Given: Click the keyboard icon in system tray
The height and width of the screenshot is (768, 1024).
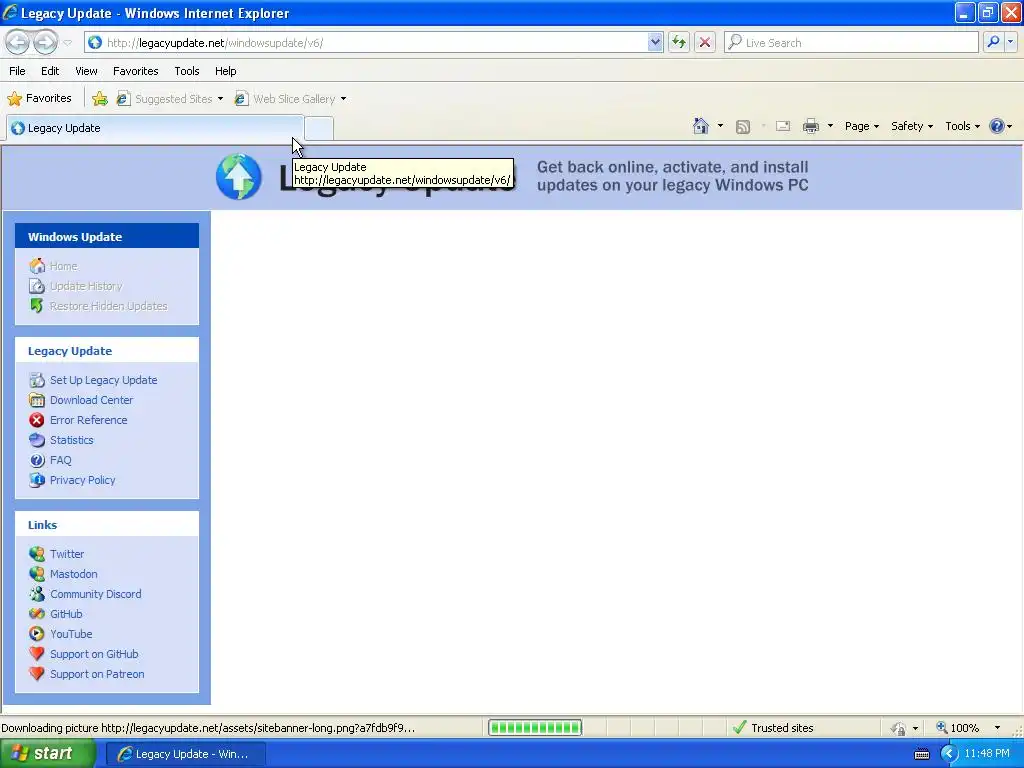Looking at the screenshot, I should pos(921,754).
